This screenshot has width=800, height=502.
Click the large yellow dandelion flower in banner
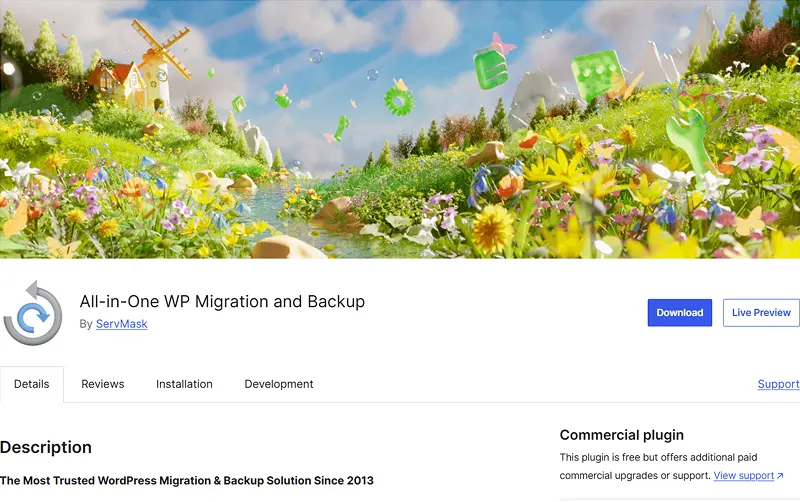pos(492,229)
